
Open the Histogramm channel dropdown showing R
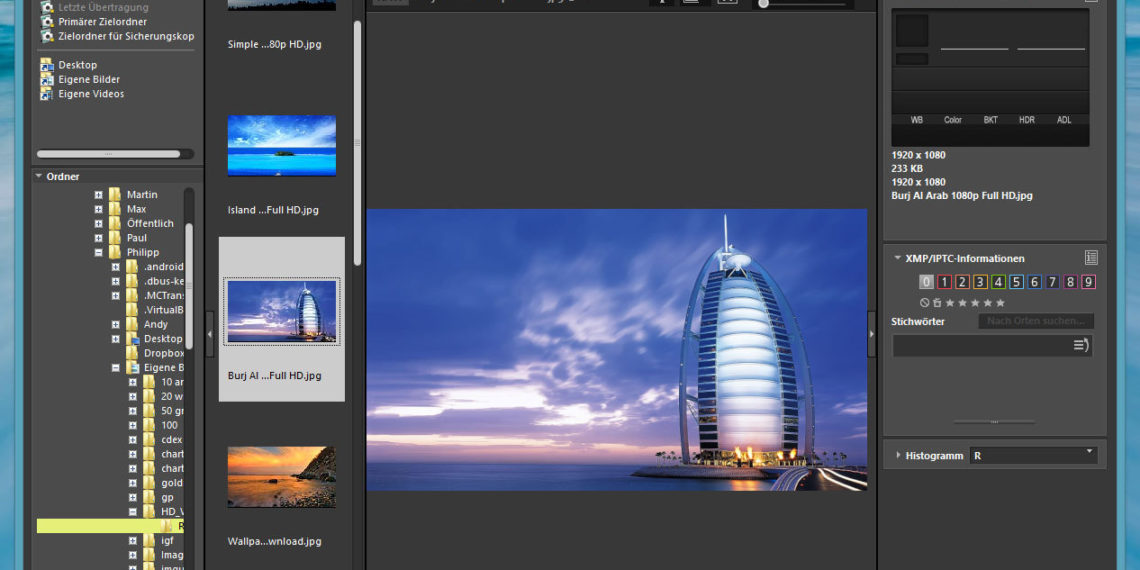1033,456
